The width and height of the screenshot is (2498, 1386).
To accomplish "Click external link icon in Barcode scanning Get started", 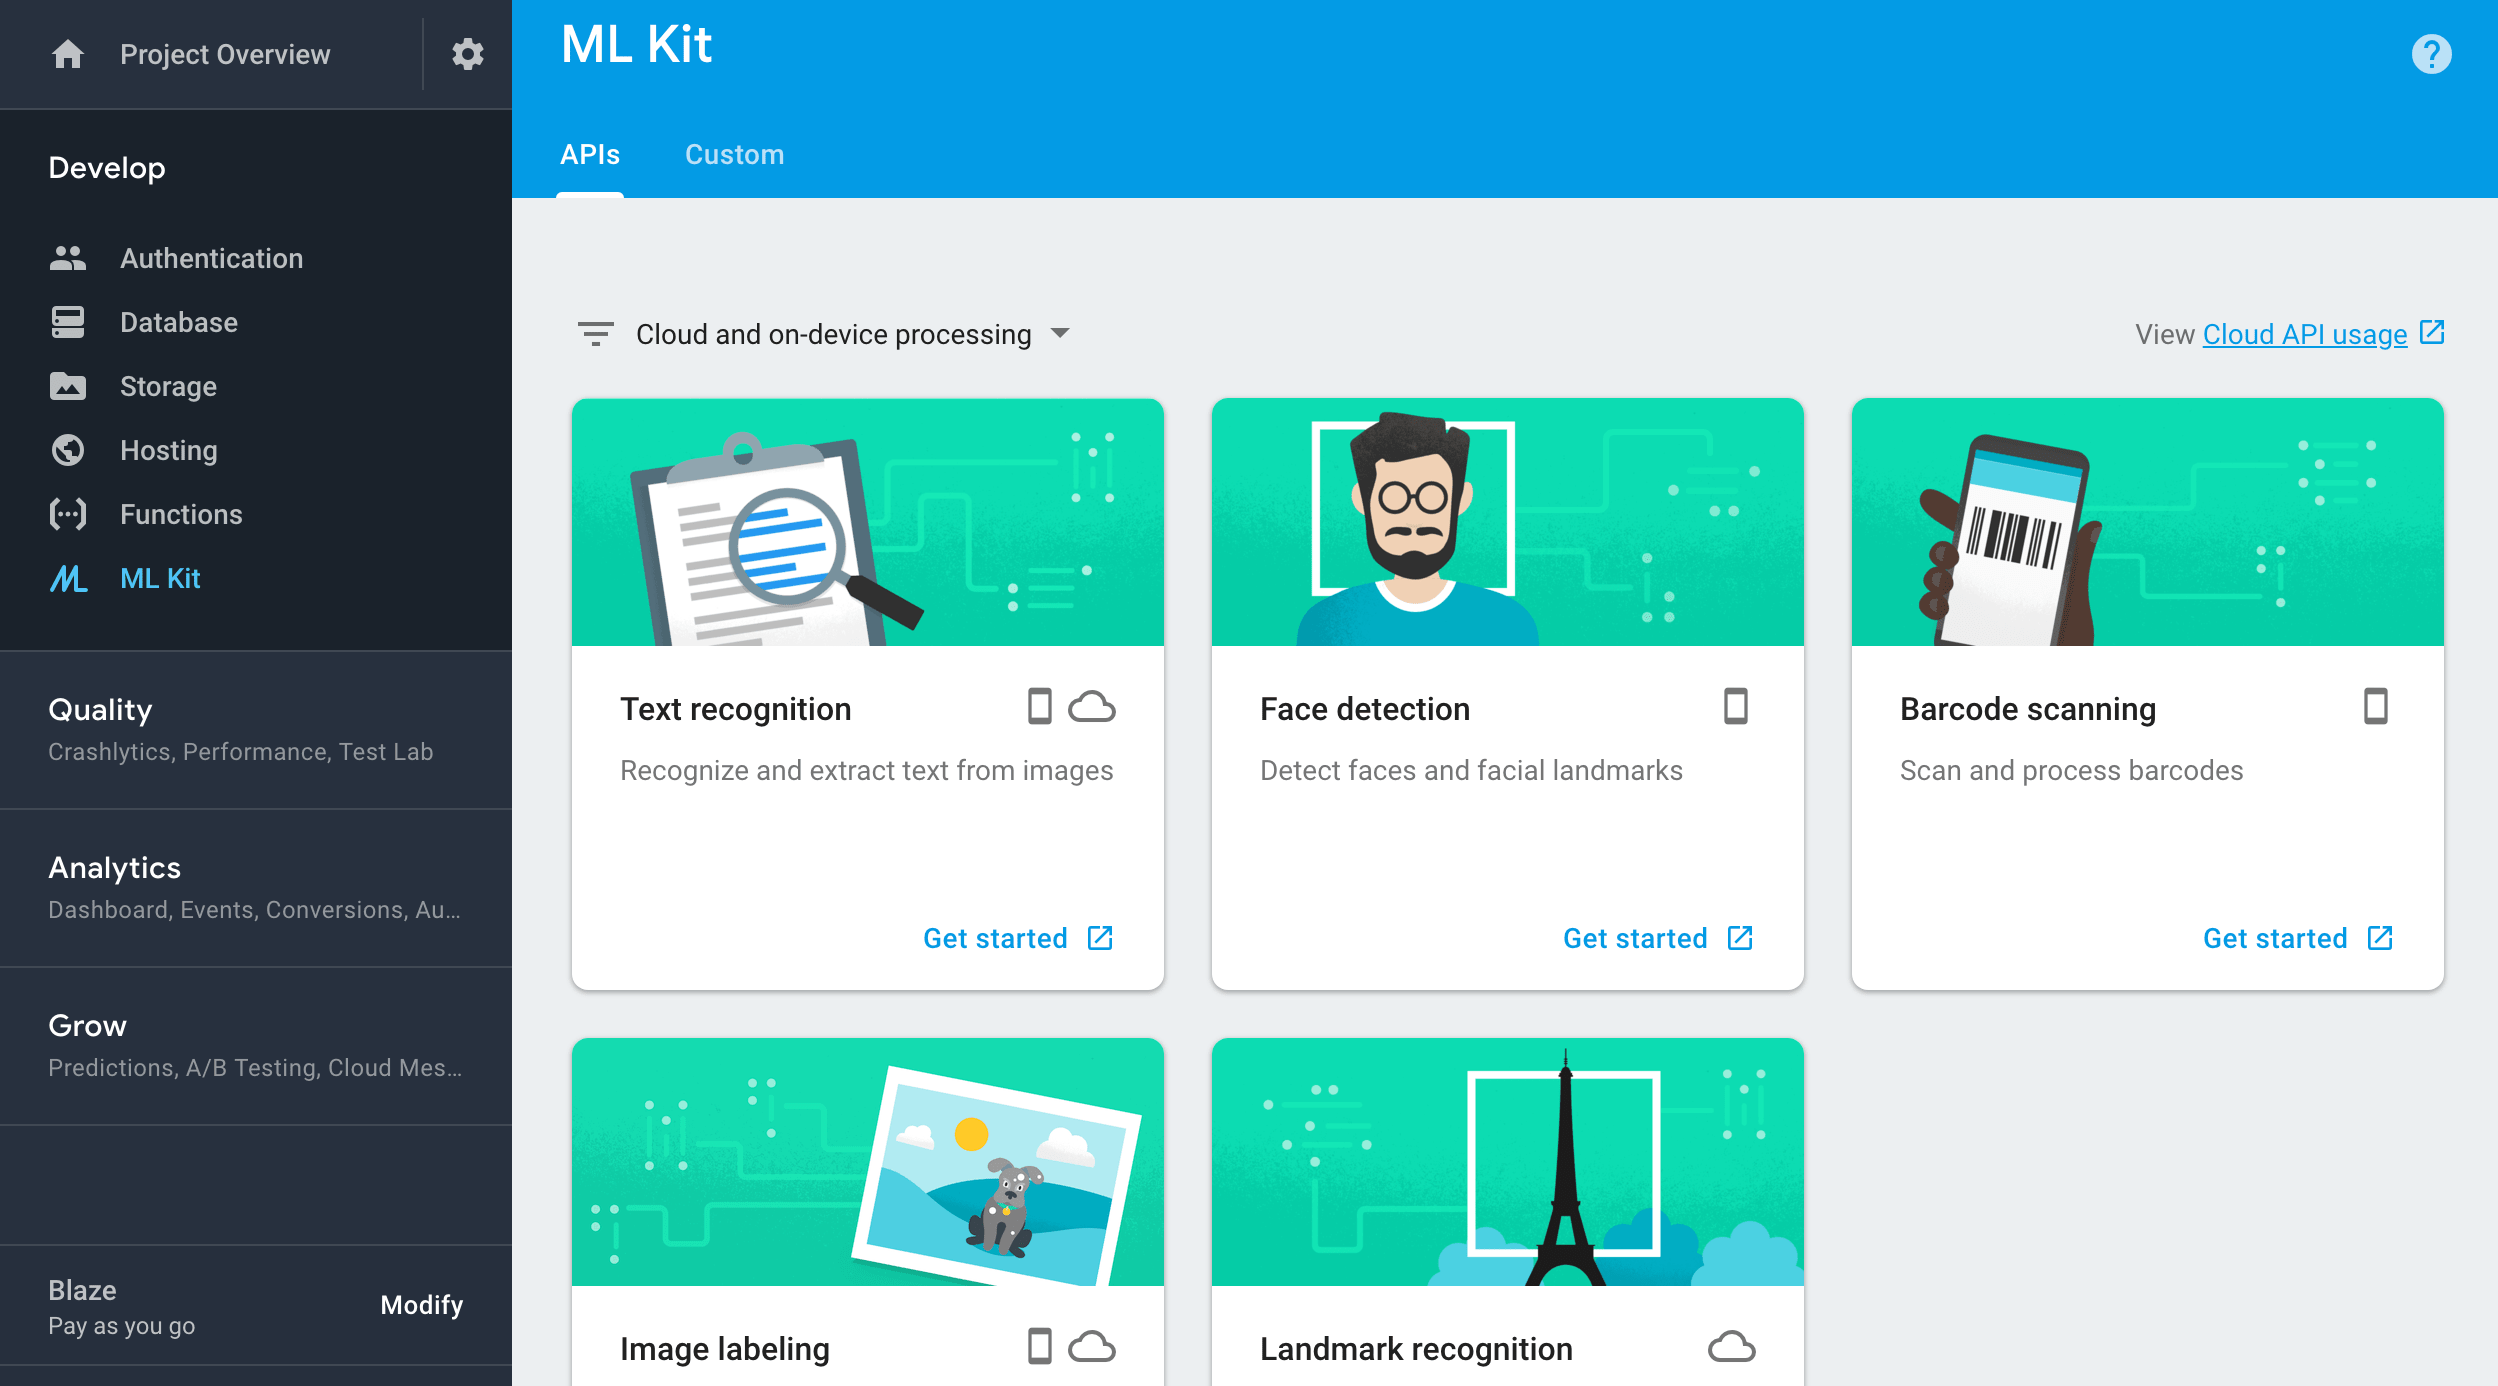I will click(x=2380, y=938).
